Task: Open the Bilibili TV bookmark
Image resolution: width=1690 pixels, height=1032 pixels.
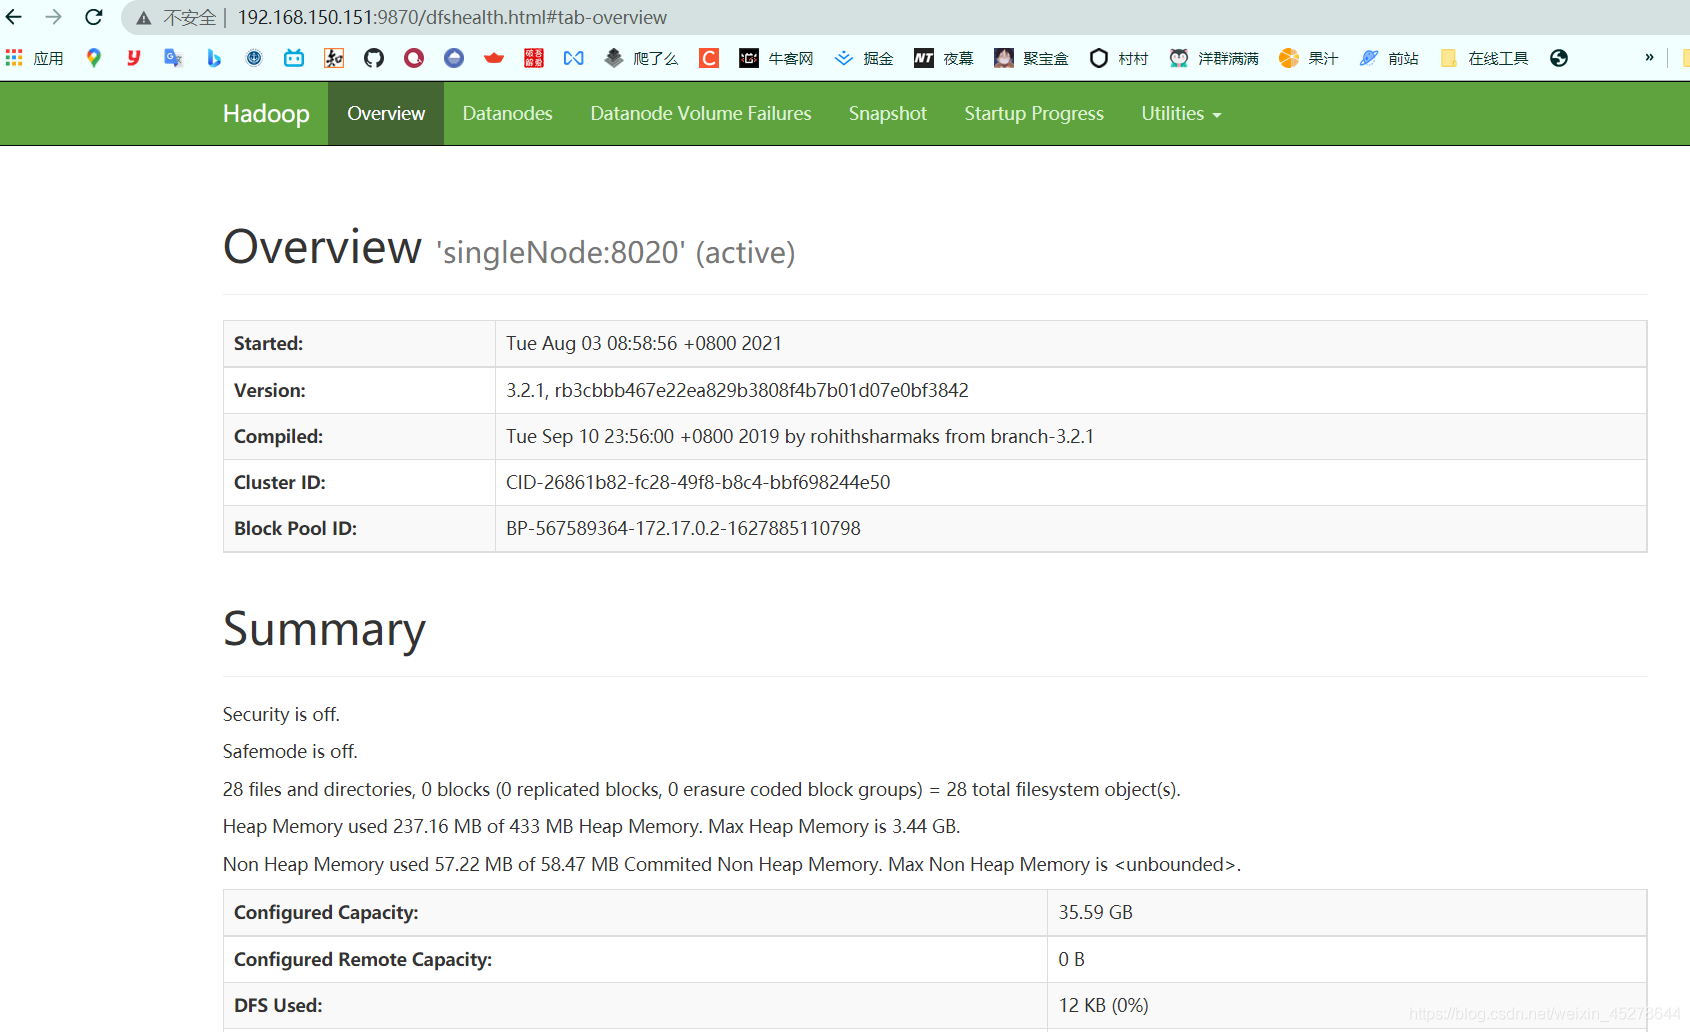Action: [x=294, y=58]
